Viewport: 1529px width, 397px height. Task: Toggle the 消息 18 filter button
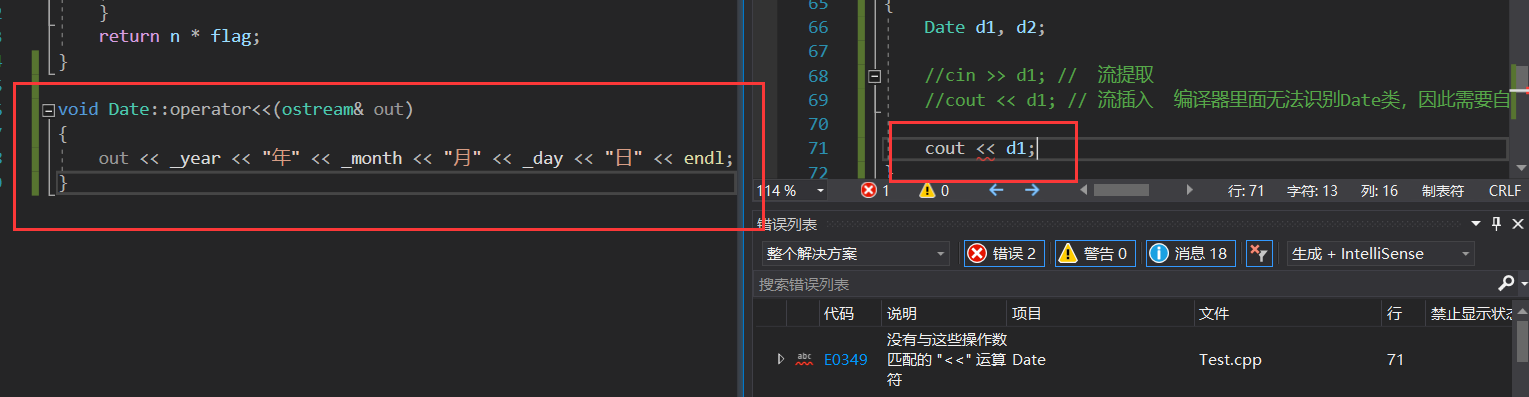[1190, 254]
